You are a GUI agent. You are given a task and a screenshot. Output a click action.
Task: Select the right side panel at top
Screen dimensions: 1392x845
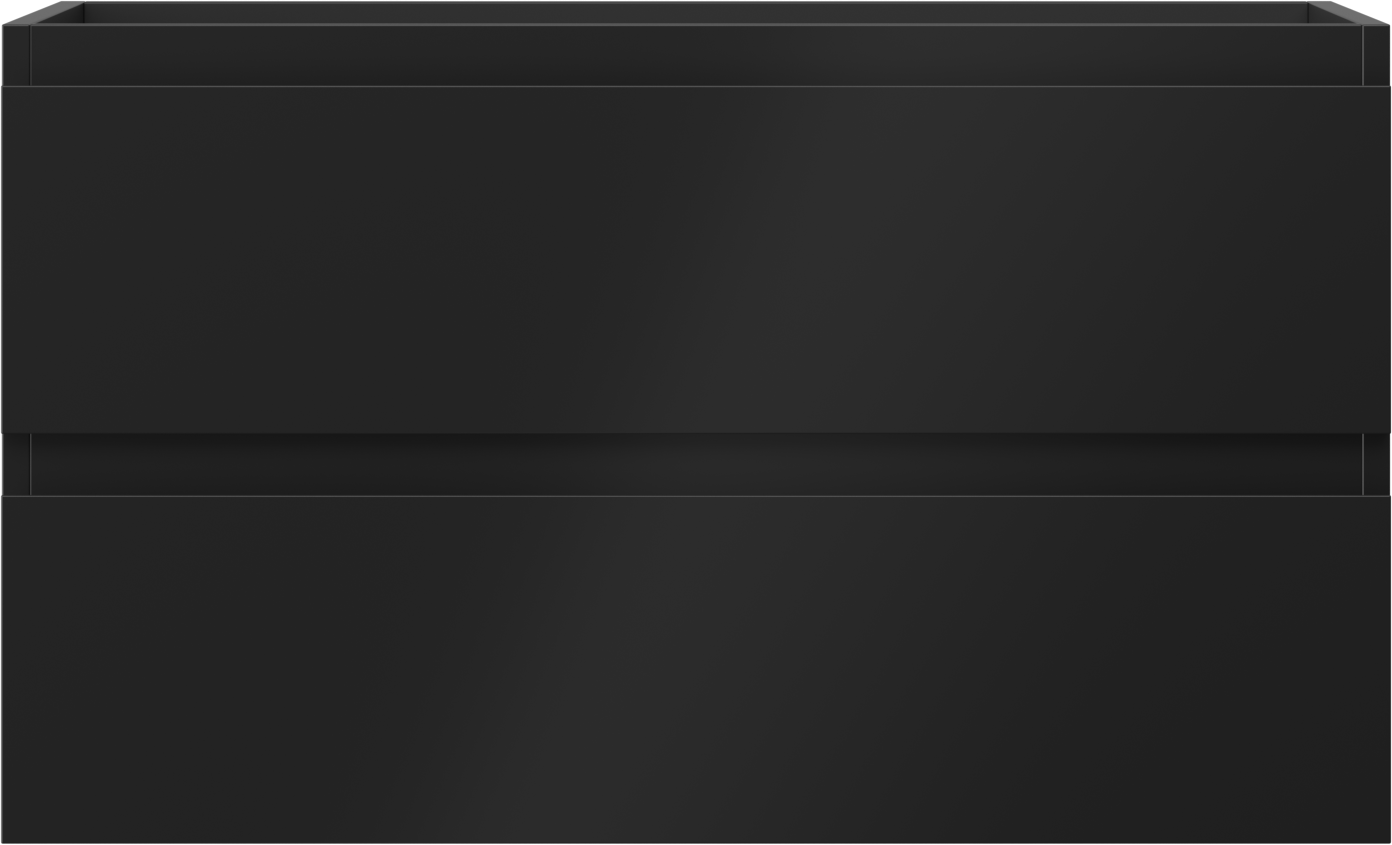pyautogui.click(x=1376, y=55)
